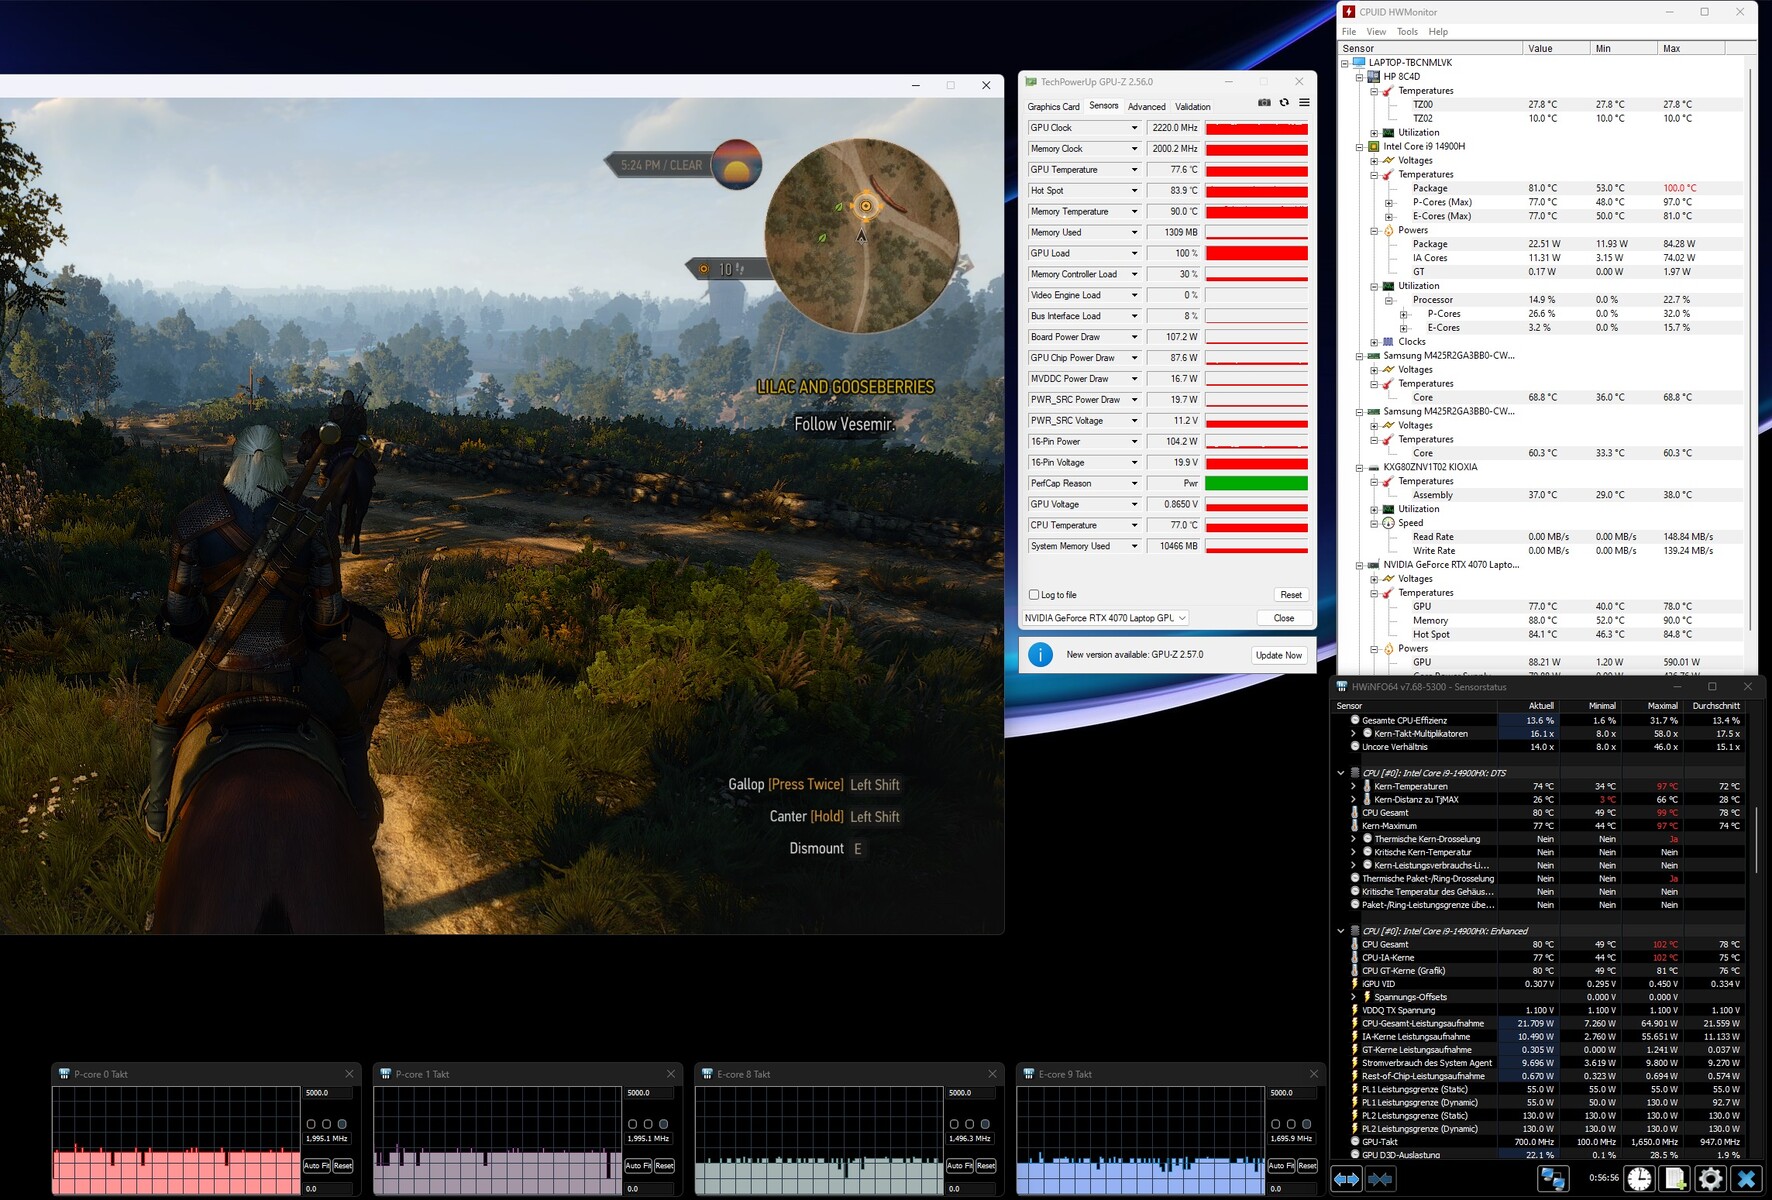Click 5000.0 max field in P-core 0 Takt
1772x1200 pixels.
coord(328,1093)
